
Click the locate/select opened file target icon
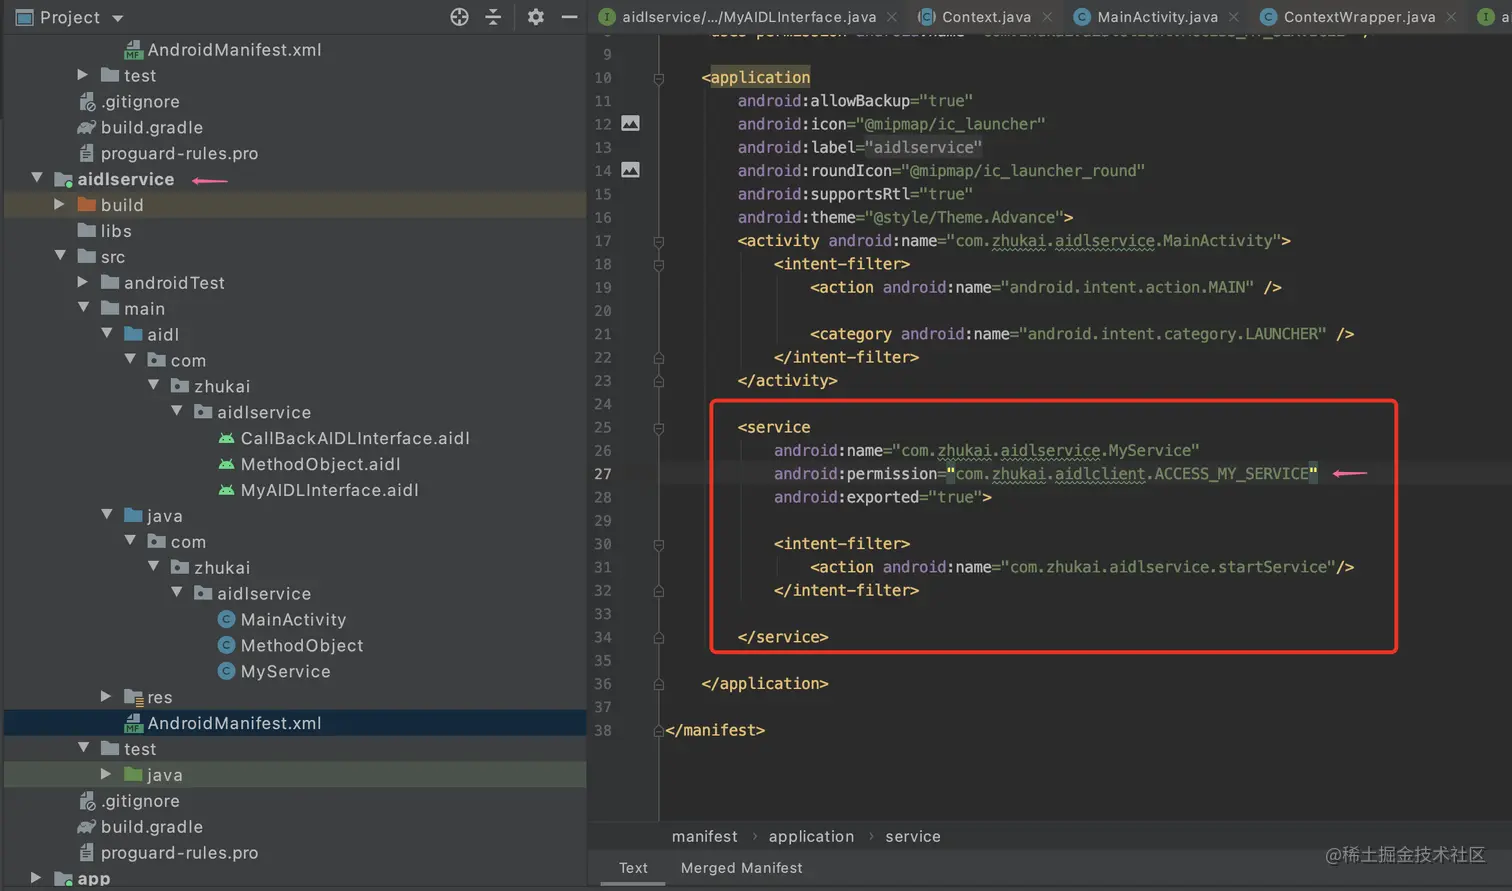(x=459, y=17)
